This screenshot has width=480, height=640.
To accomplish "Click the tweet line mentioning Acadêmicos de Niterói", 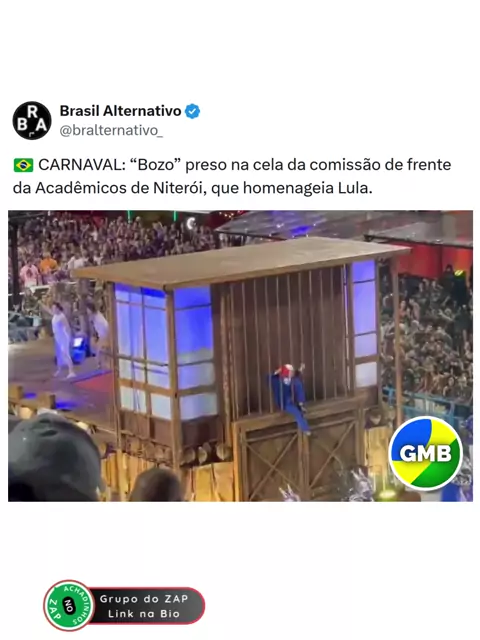I will pyautogui.click(x=193, y=188).
